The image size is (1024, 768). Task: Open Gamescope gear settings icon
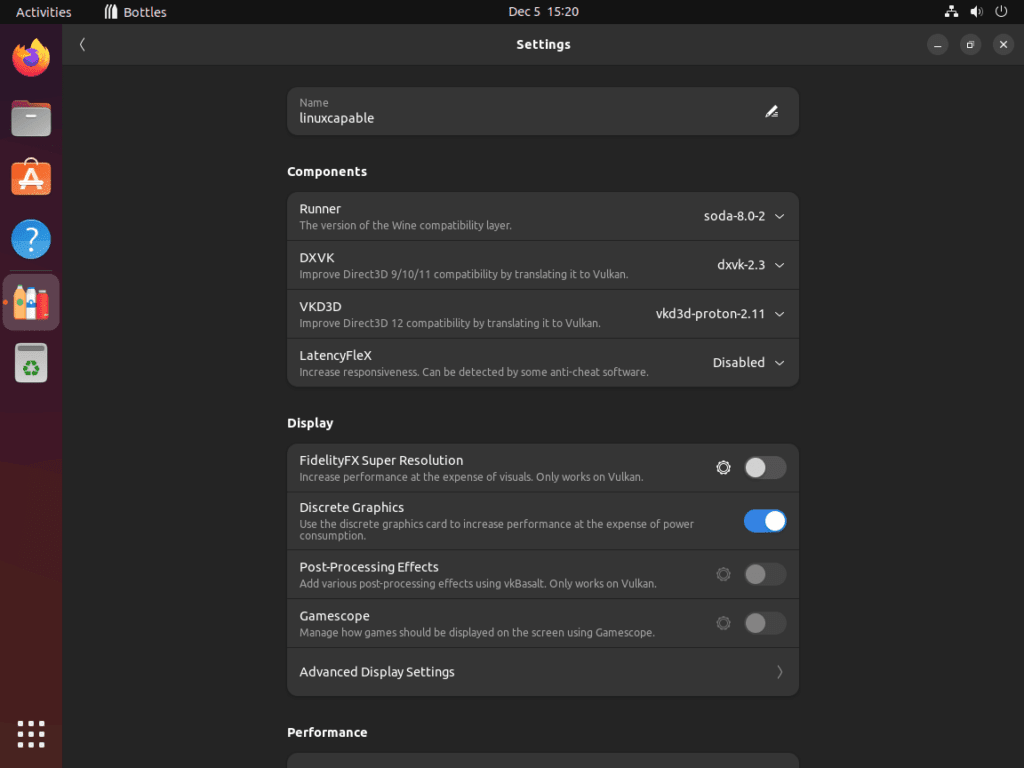click(x=723, y=622)
